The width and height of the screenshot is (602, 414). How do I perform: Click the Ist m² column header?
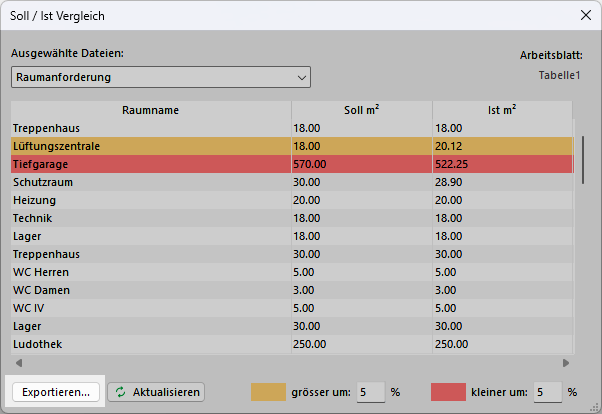tap(501, 109)
